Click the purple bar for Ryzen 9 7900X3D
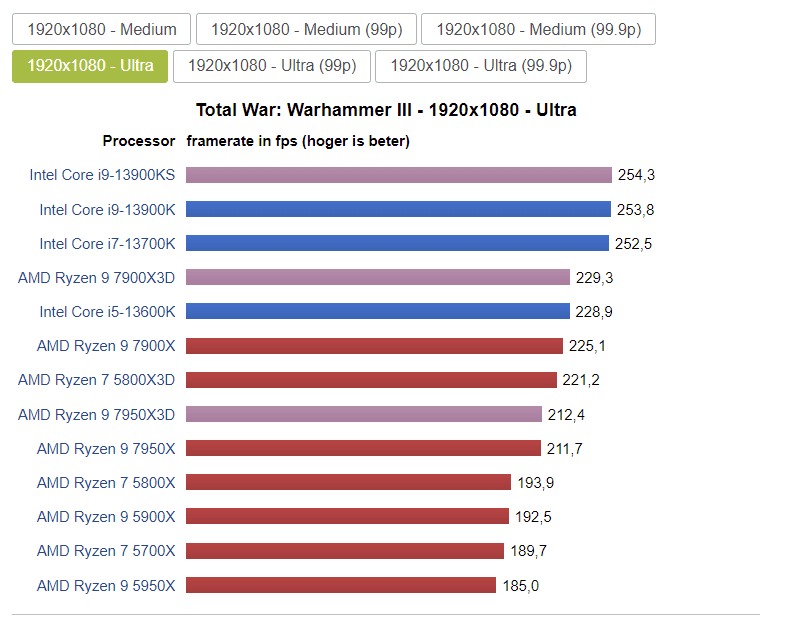 pyautogui.click(x=378, y=277)
